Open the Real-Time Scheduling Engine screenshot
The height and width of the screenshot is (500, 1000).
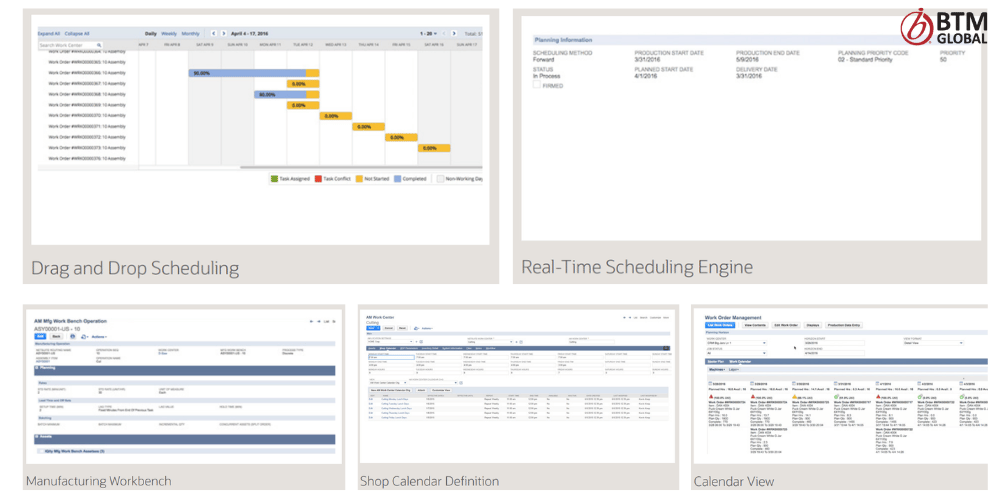point(751,128)
